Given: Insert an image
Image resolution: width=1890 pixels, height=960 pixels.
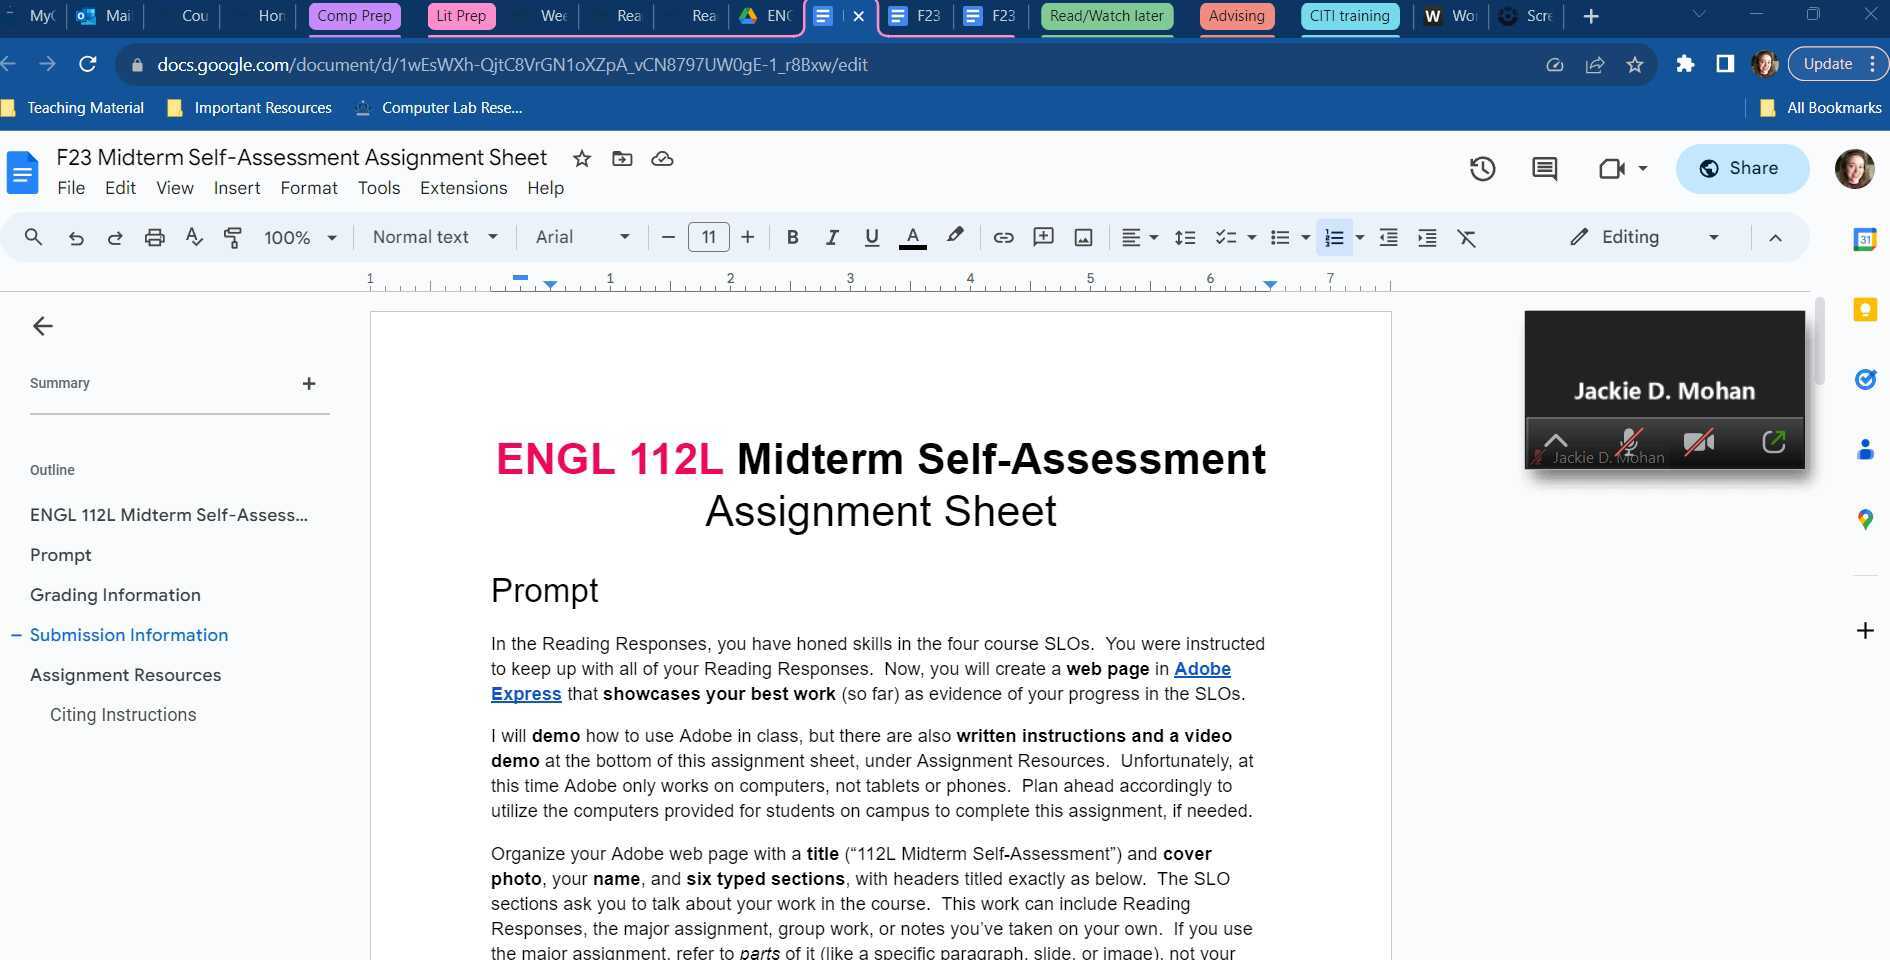Looking at the screenshot, I should click(1083, 237).
